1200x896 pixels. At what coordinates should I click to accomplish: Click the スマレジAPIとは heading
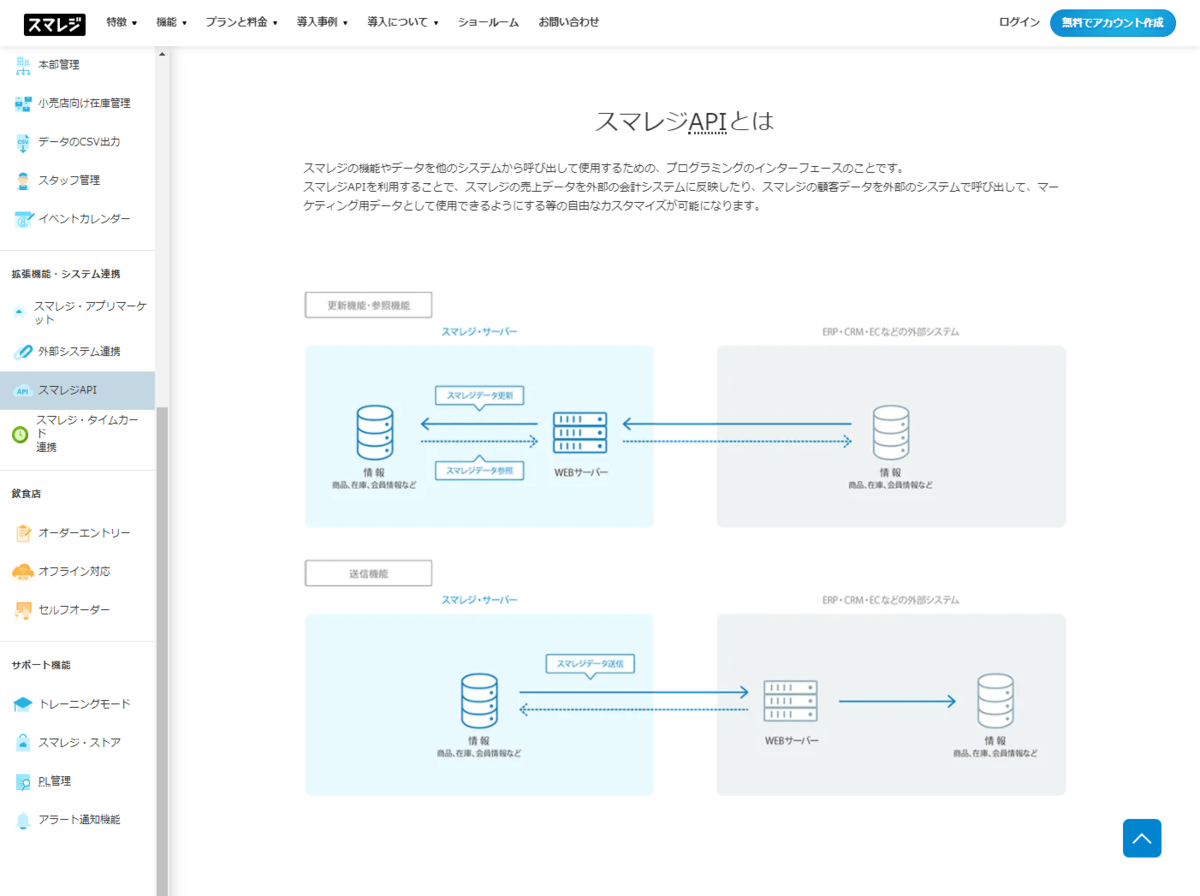685,122
